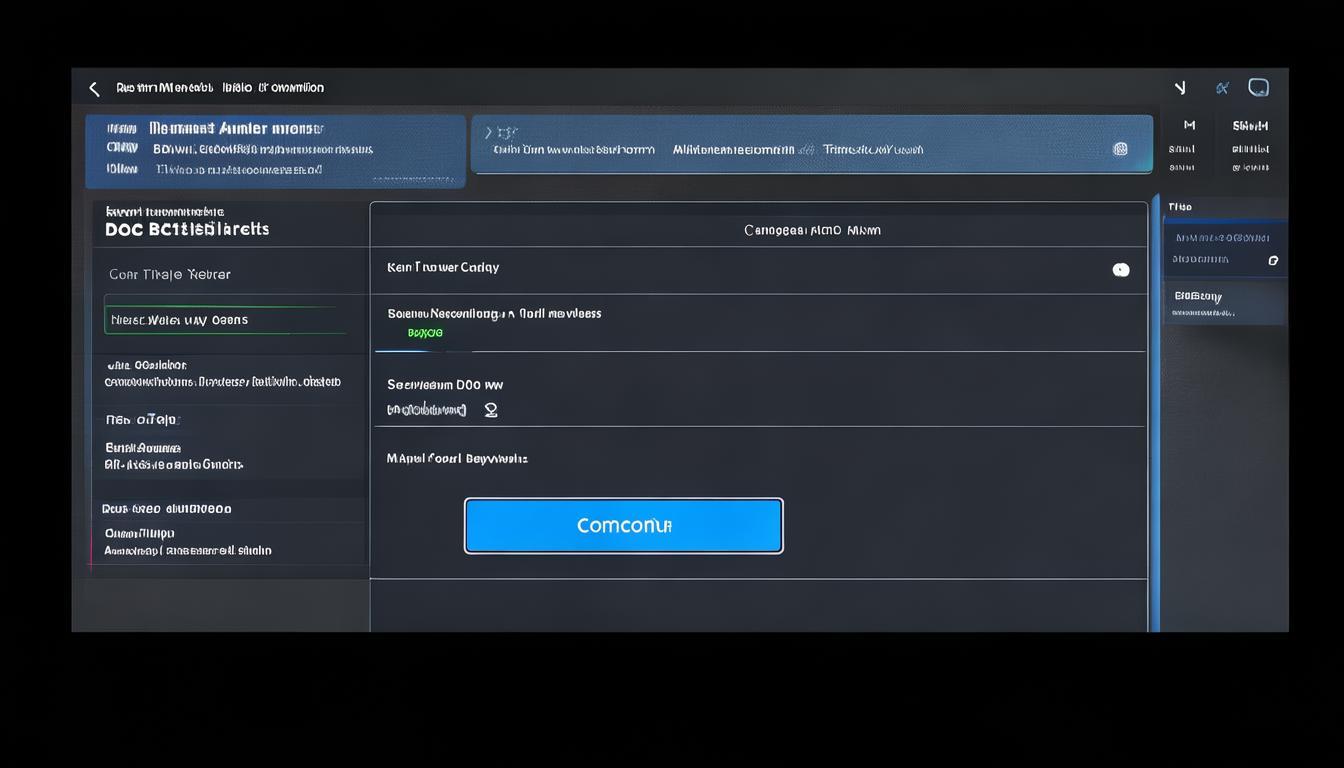
Task: Click the M icon in right column
Action: click(1189, 126)
